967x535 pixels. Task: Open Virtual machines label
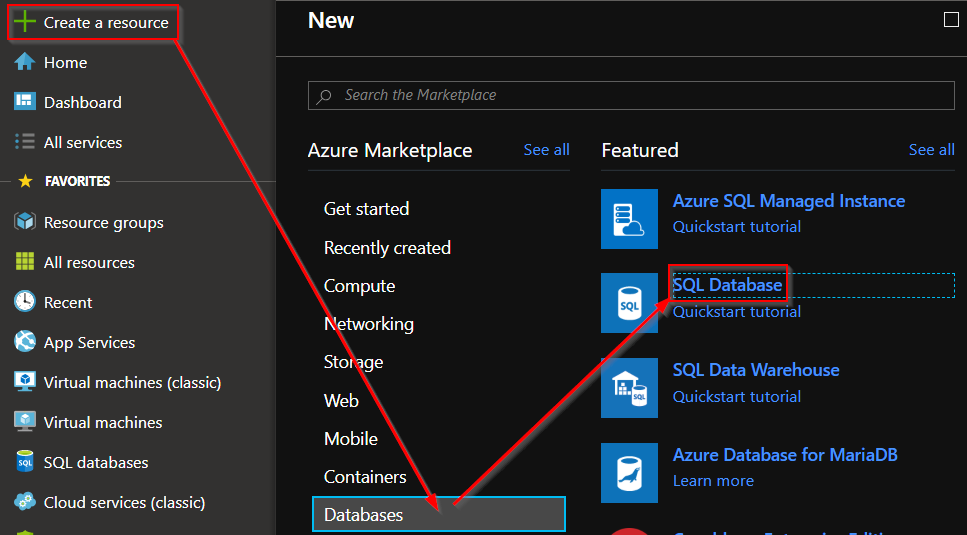click(x=103, y=423)
